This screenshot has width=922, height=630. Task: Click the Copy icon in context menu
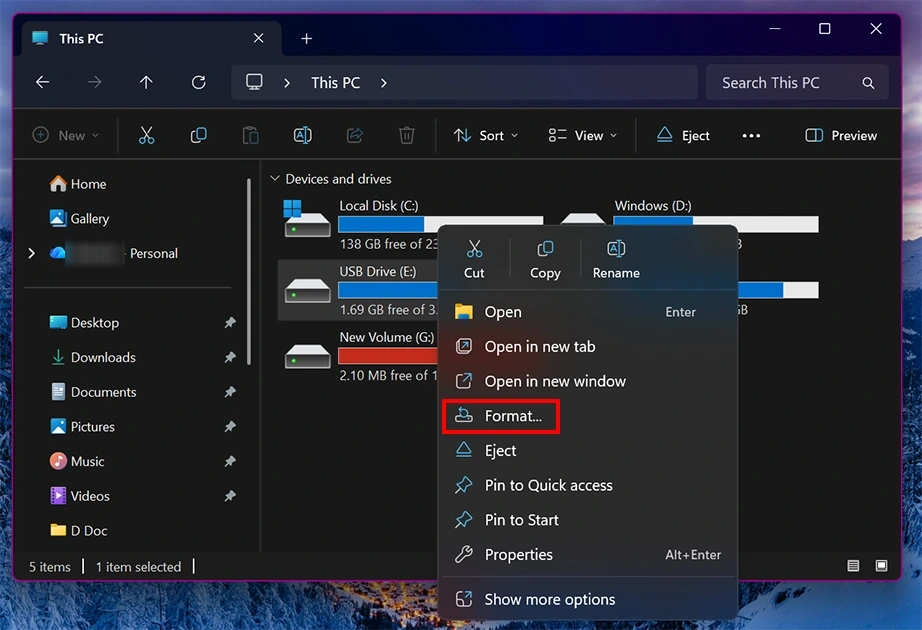(545, 249)
